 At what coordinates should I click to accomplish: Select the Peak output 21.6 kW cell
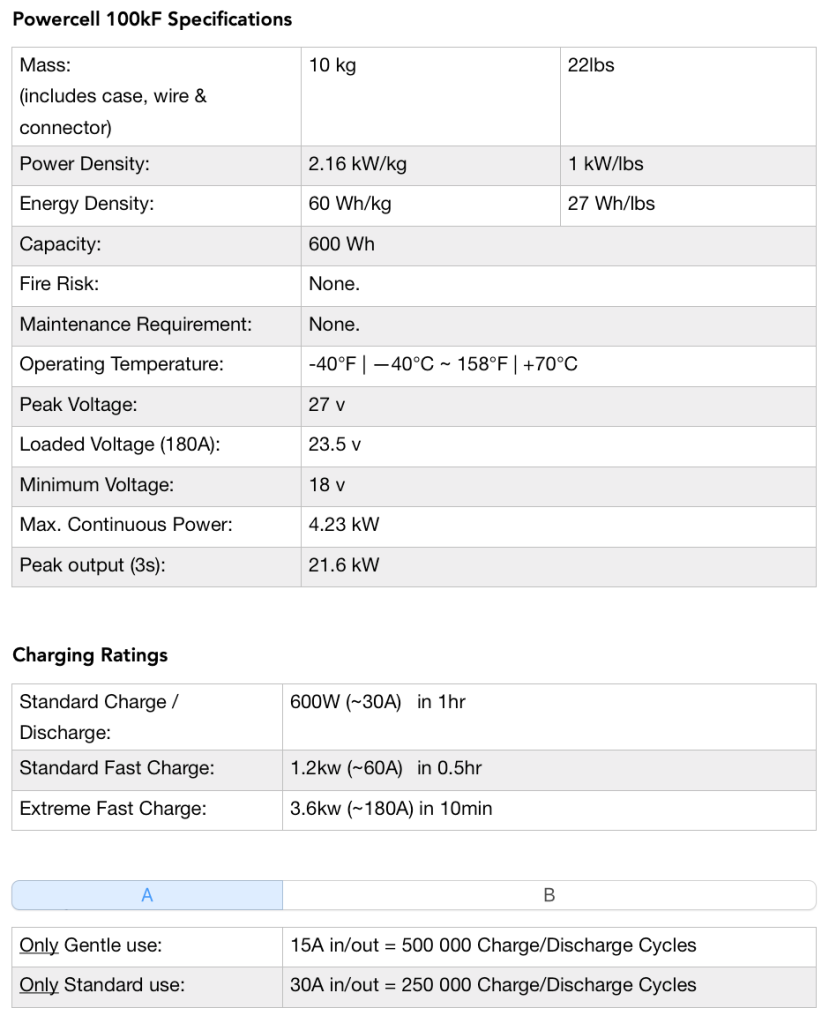(x=344, y=565)
